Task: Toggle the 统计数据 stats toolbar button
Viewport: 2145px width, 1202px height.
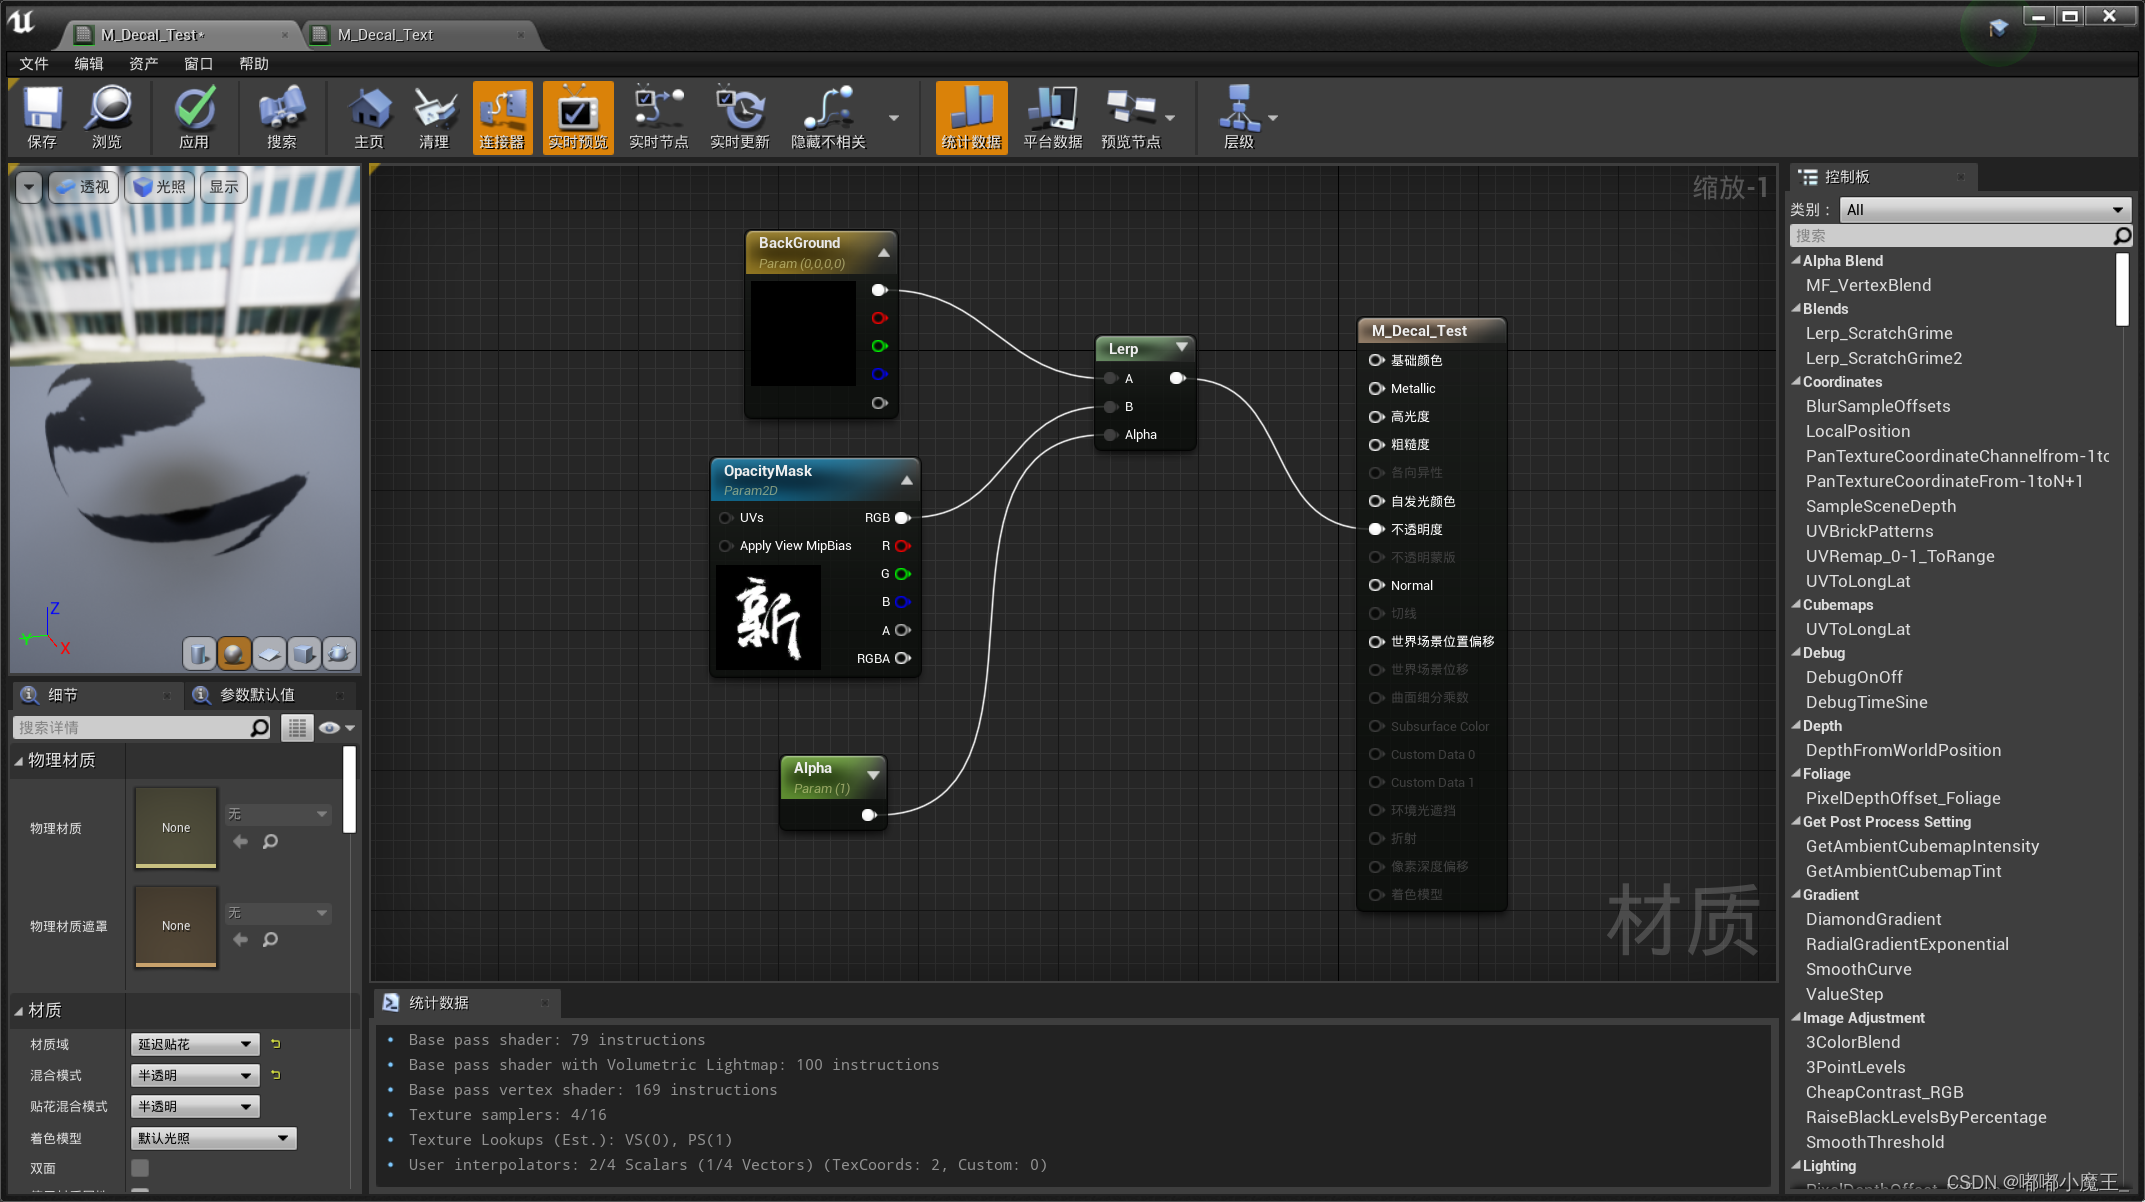Action: point(970,117)
